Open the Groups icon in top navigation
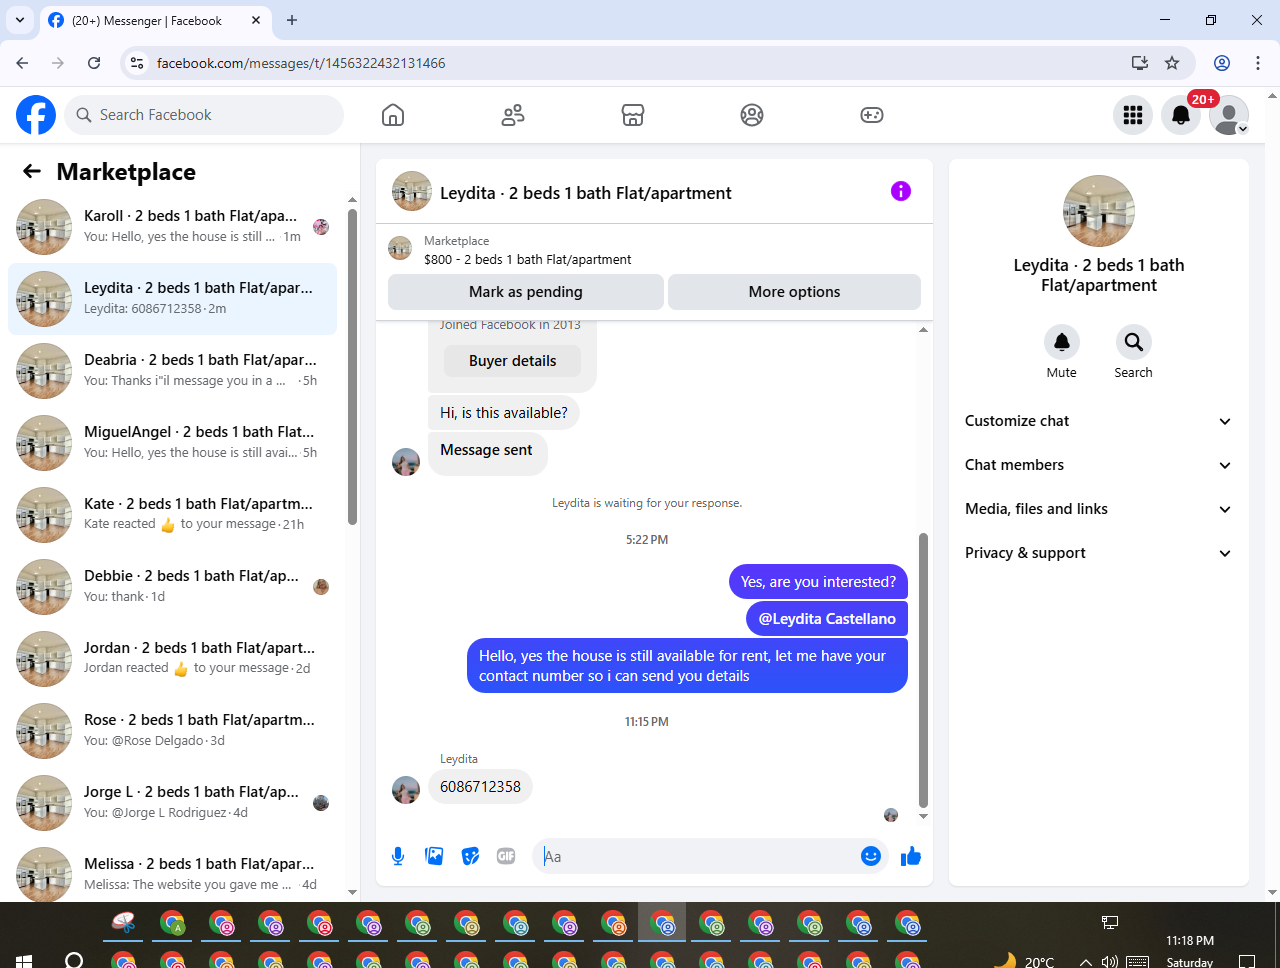The width and height of the screenshot is (1280, 968). [752, 115]
